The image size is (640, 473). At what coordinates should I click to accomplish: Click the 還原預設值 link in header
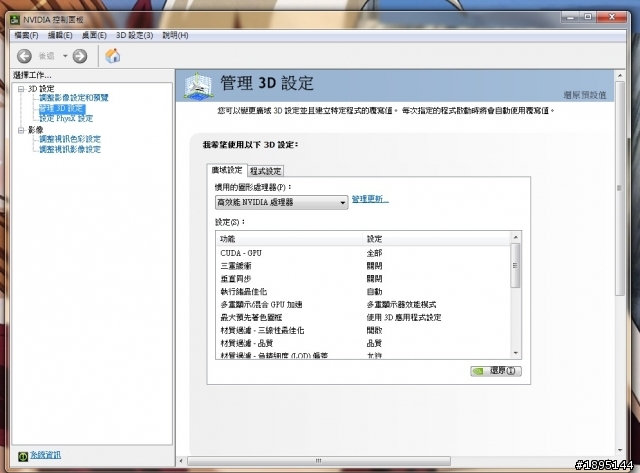585,95
